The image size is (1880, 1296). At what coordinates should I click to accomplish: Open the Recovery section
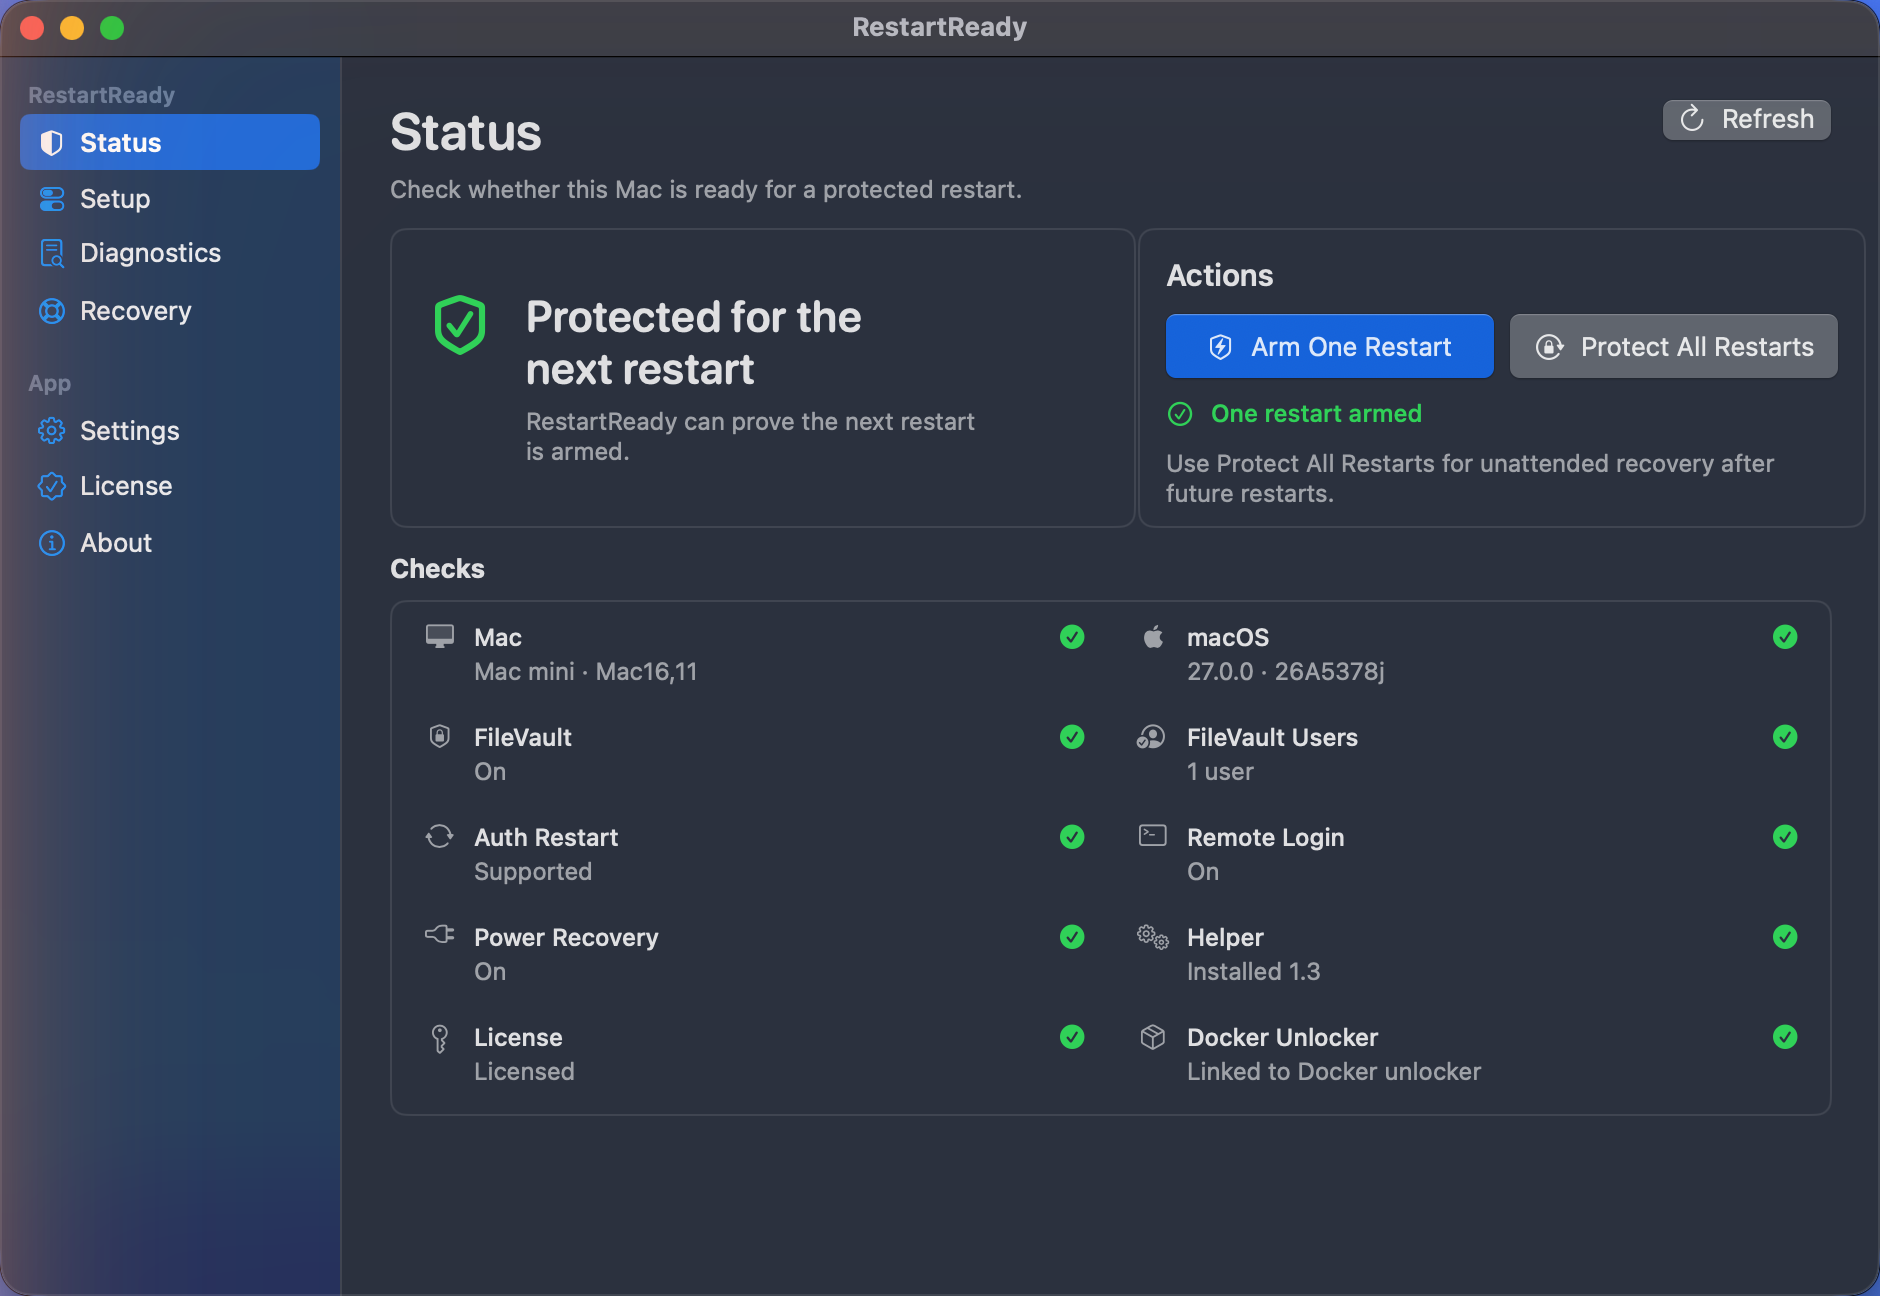click(170, 311)
